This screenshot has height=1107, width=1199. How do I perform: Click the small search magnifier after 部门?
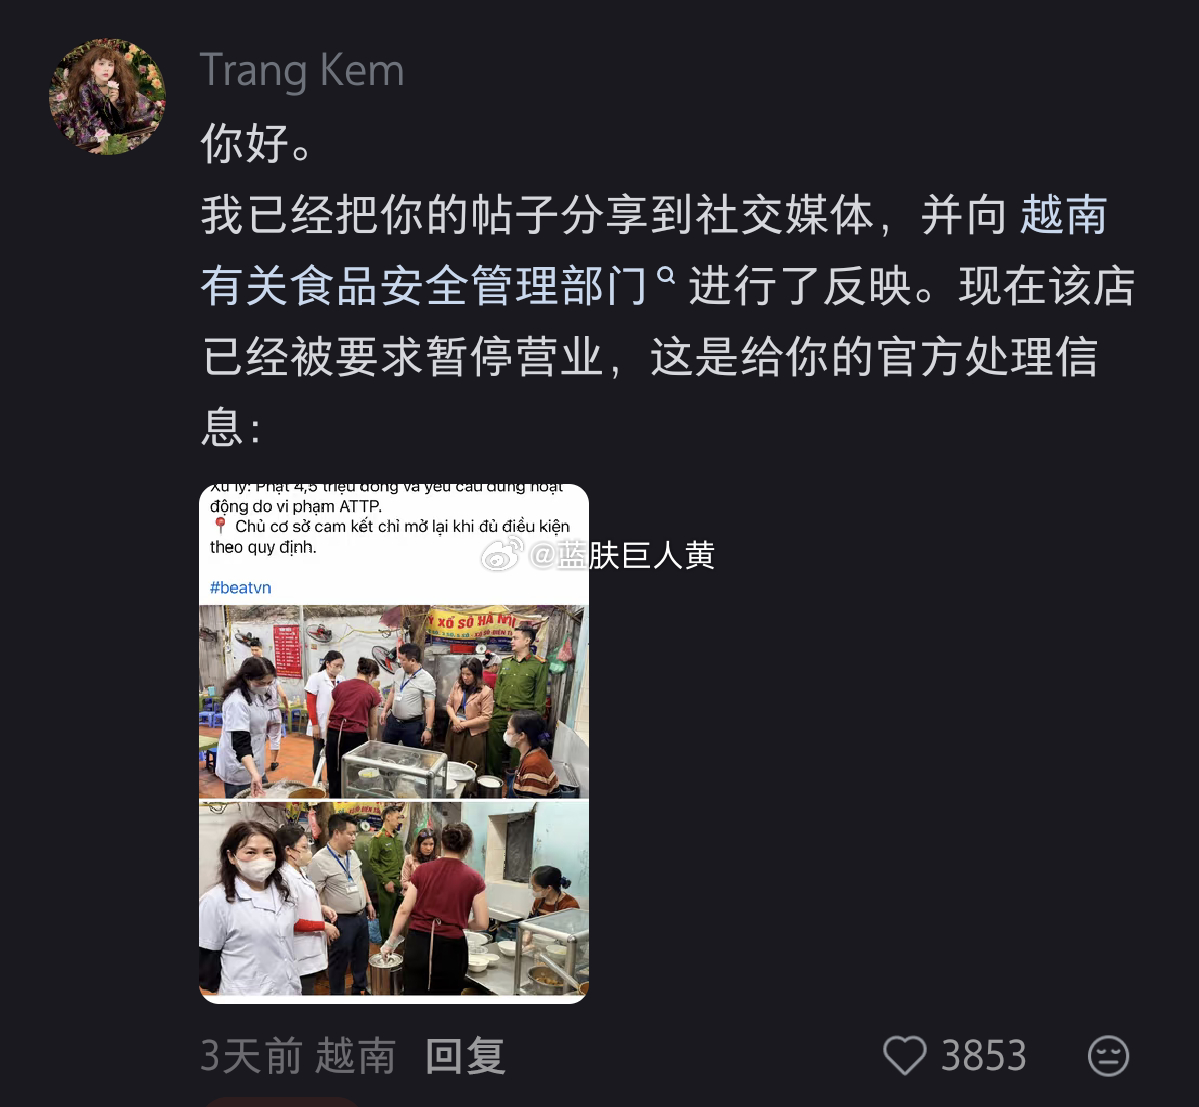coord(666,274)
